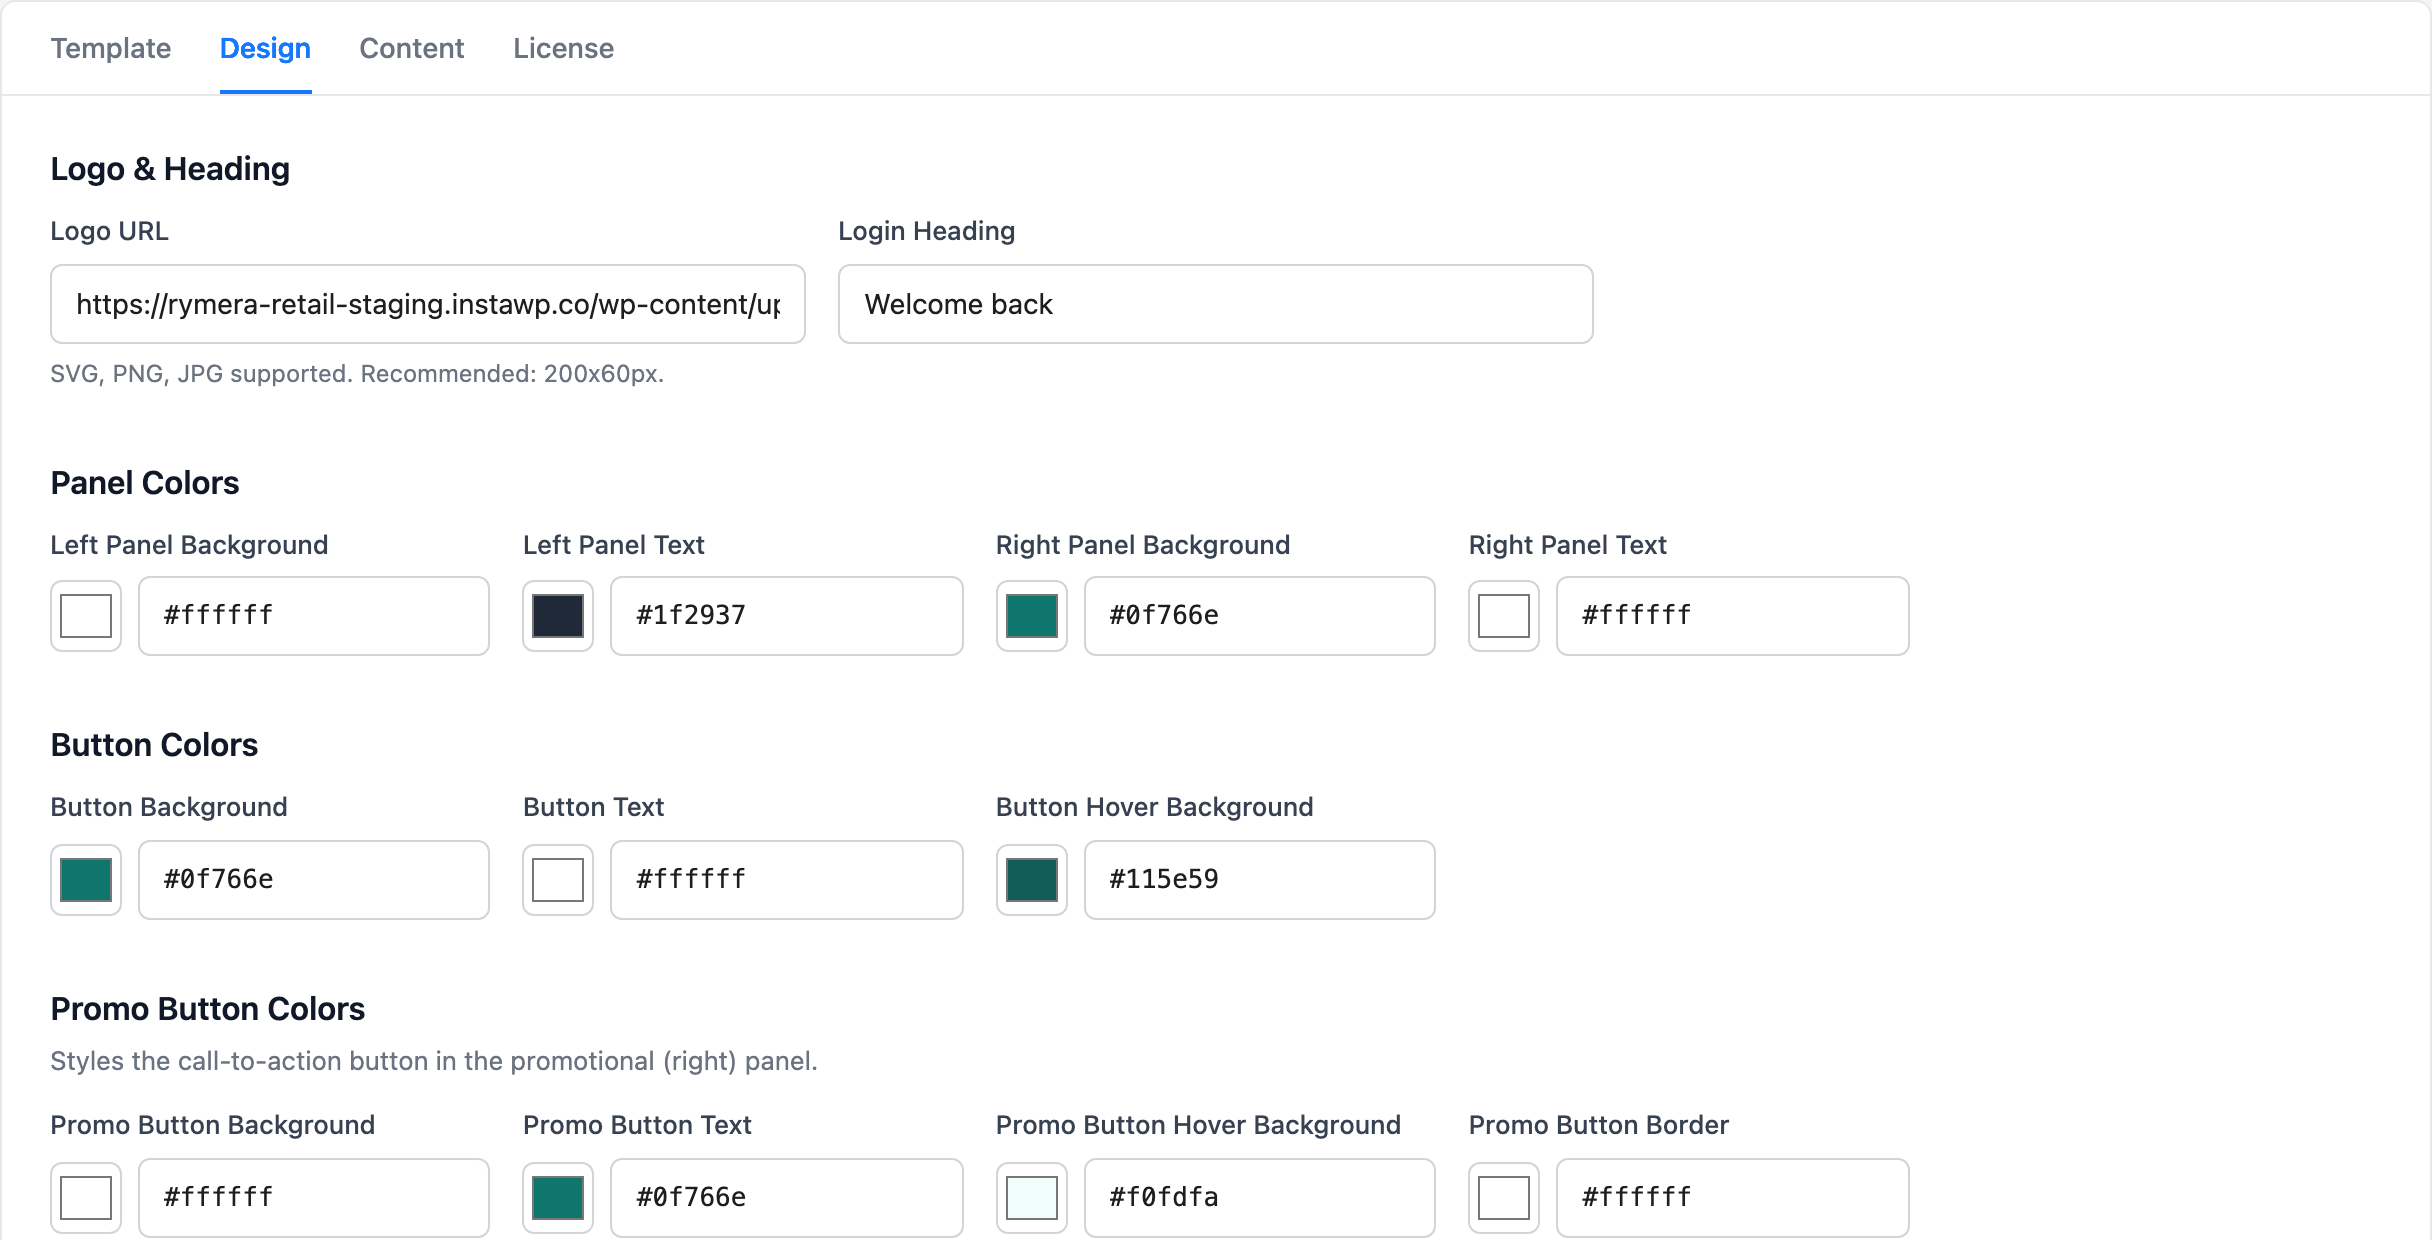This screenshot has width=2432, height=1240.
Task: Pick the Button Hover Background swatch
Action: click(1032, 880)
